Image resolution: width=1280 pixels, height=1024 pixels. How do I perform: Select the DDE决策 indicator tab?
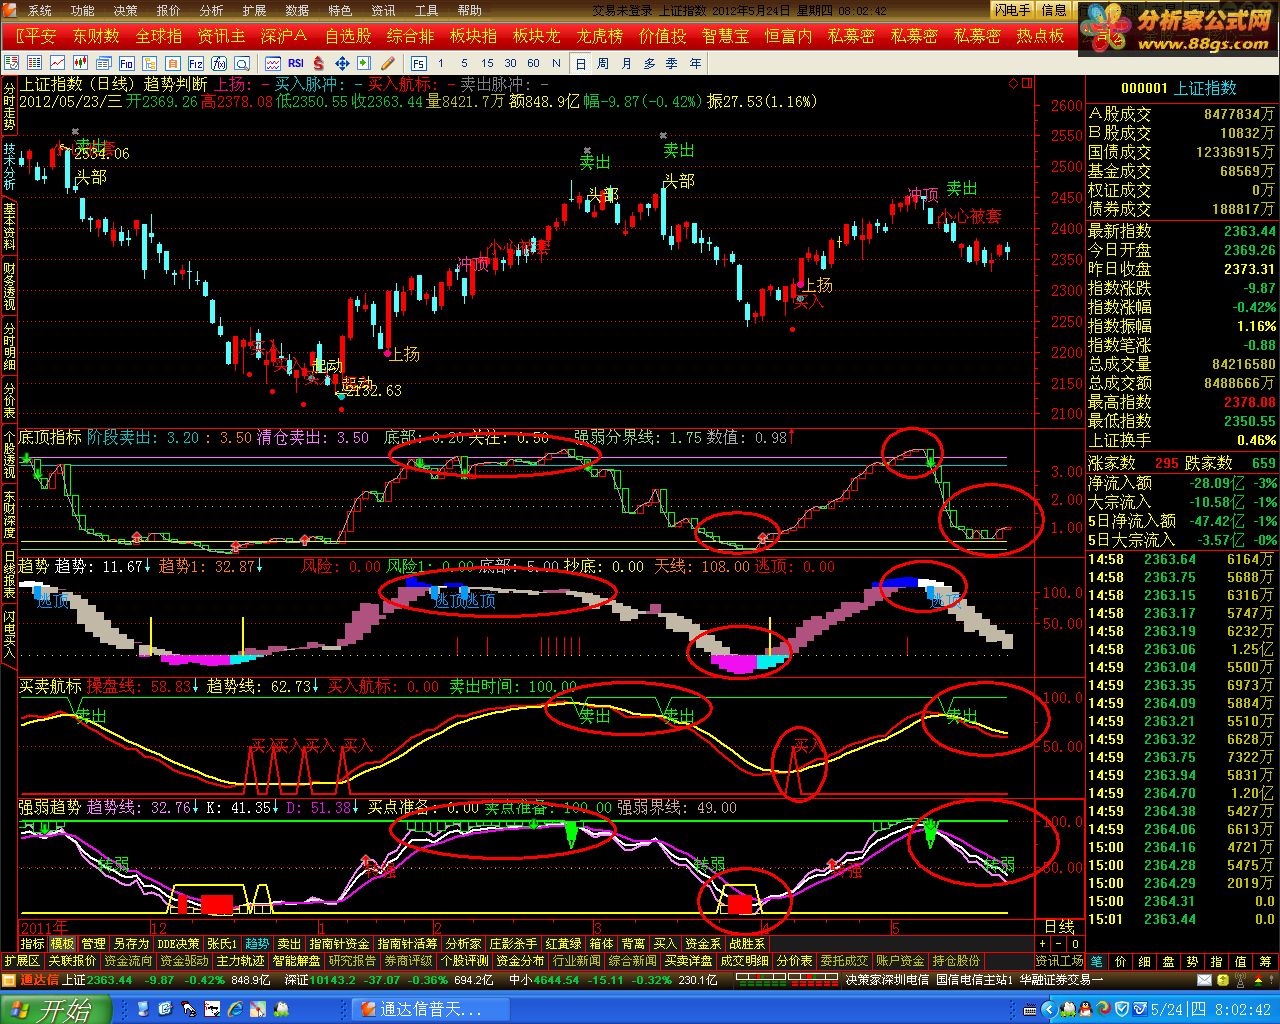click(x=178, y=943)
